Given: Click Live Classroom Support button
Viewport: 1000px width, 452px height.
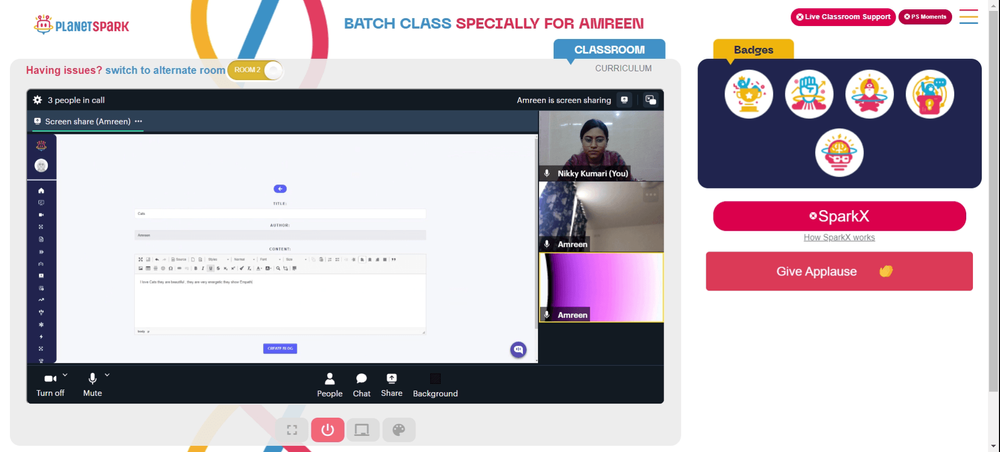Looking at the screenshot, I should pyautogui.click(x=843, y=17).
